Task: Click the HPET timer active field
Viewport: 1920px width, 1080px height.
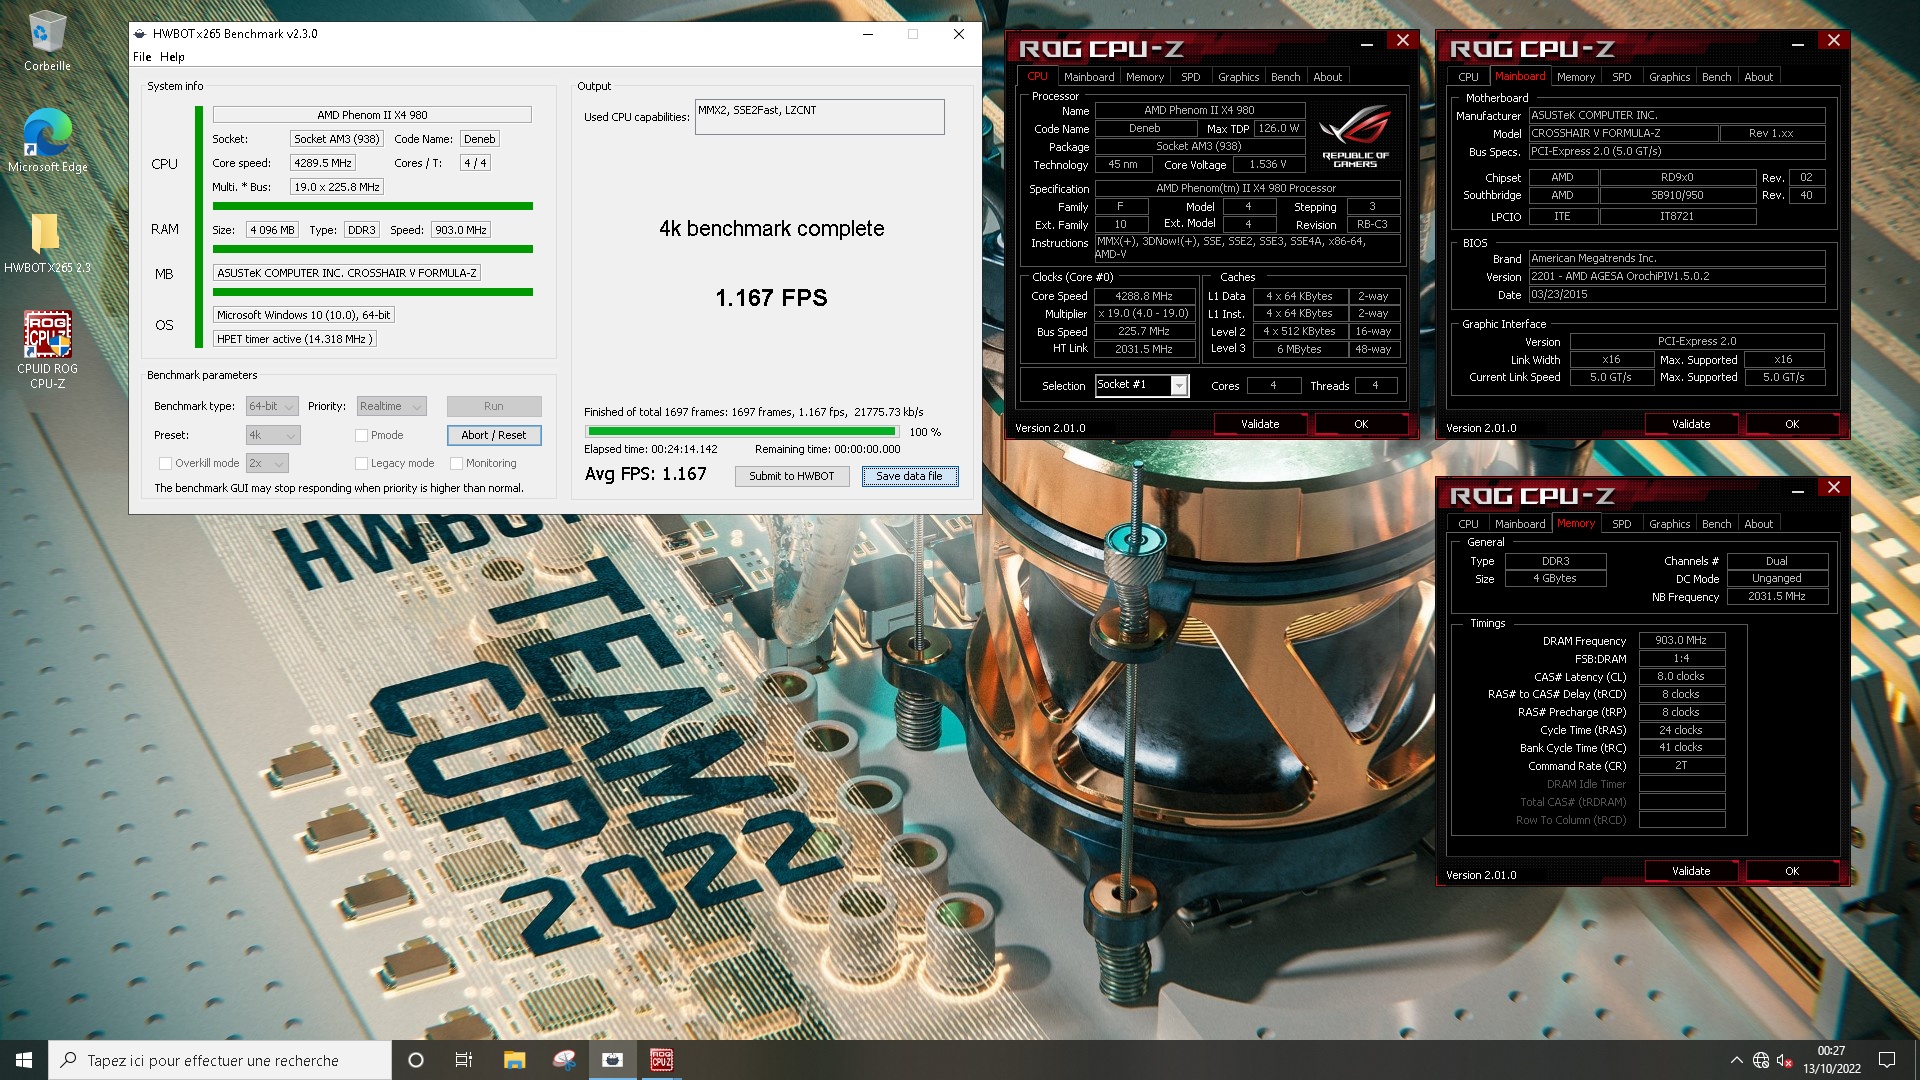Action: click(295, 339)
